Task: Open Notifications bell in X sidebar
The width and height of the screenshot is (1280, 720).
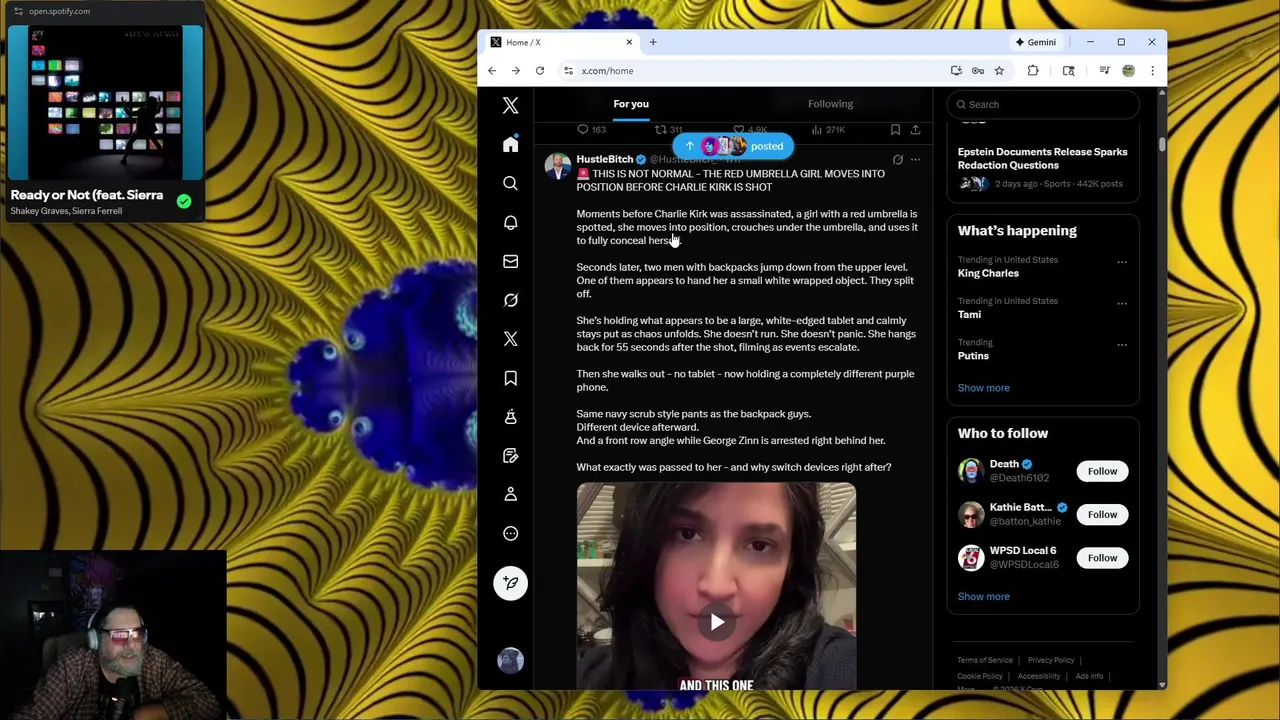Action: (x=510, y=223)
